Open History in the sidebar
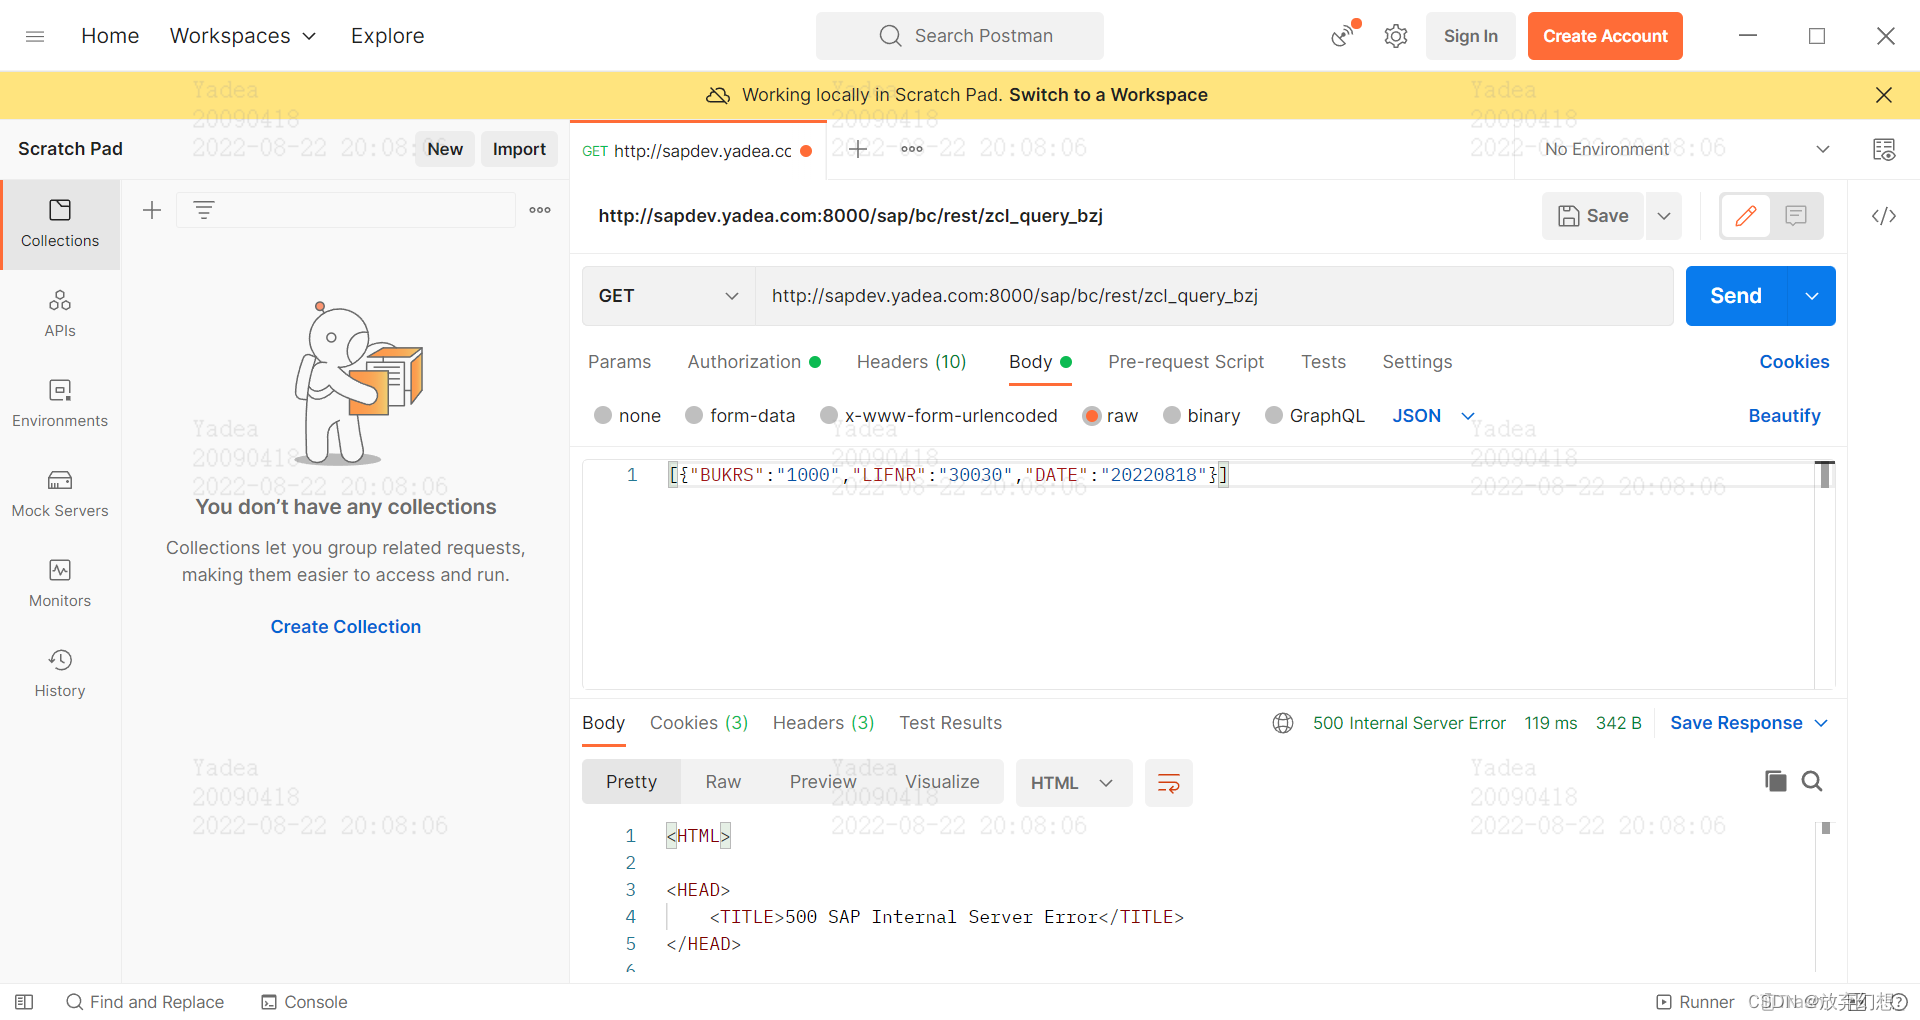 tap(60, 674)
